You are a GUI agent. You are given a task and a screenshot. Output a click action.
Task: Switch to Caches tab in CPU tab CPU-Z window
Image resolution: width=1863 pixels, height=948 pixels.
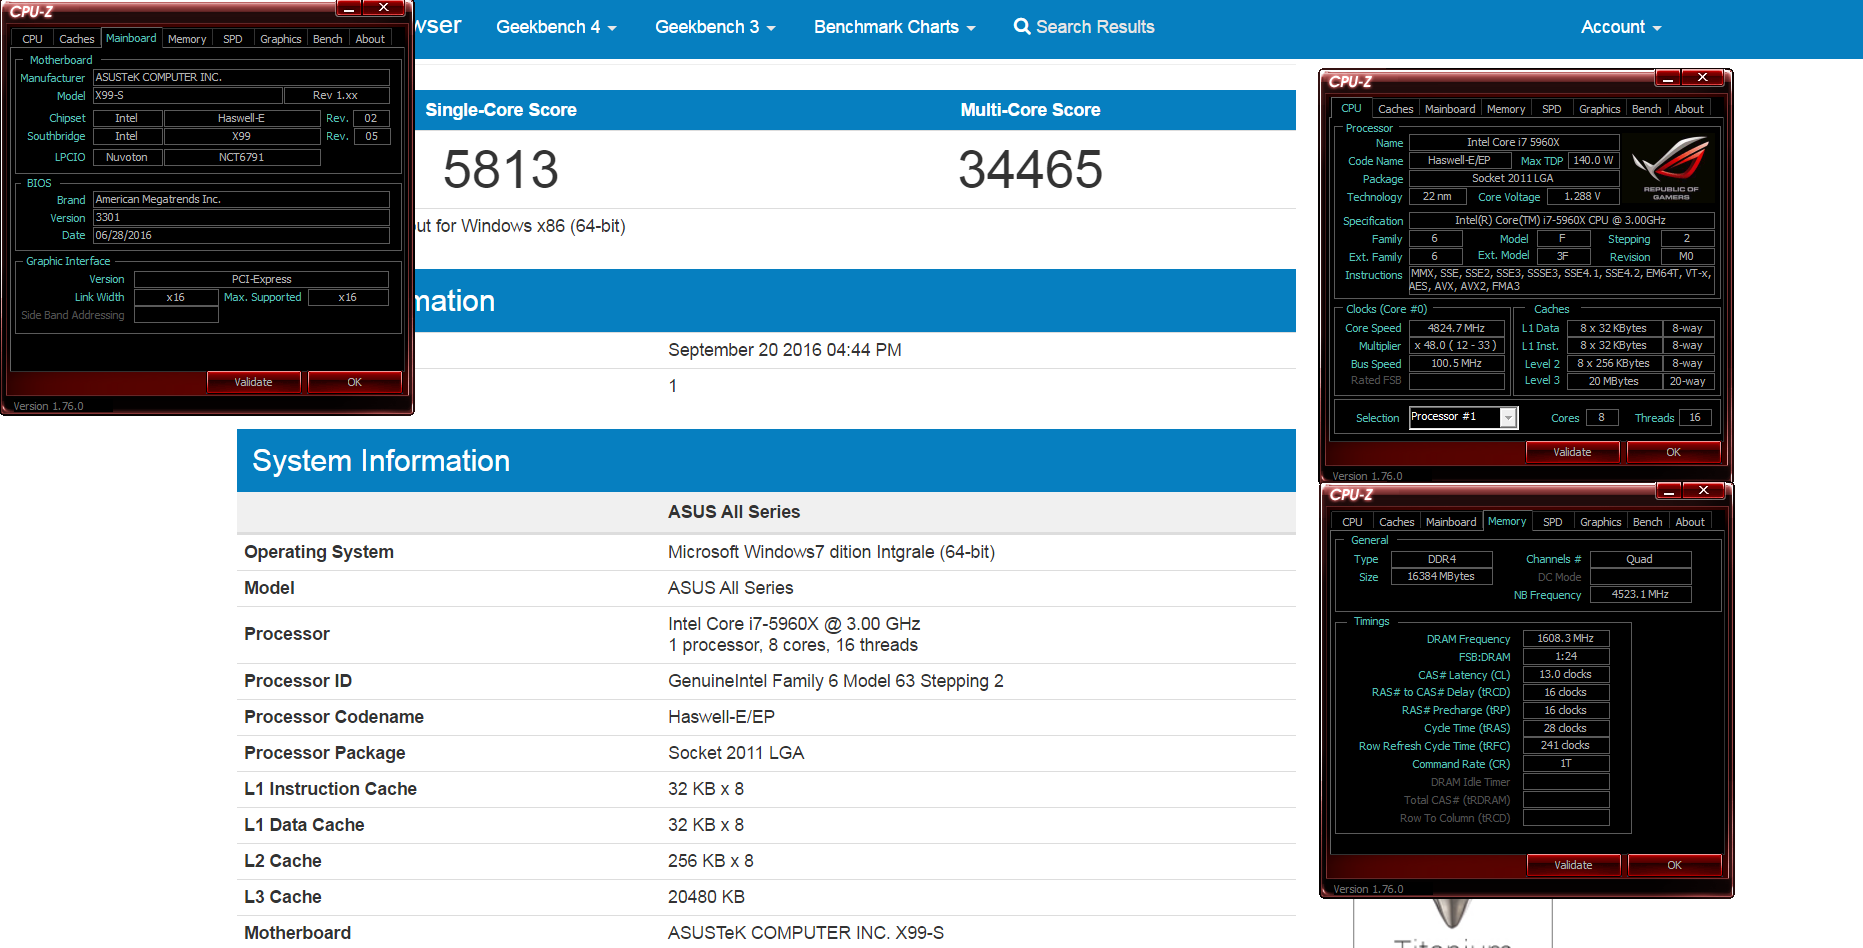[x=1395, y=109]
